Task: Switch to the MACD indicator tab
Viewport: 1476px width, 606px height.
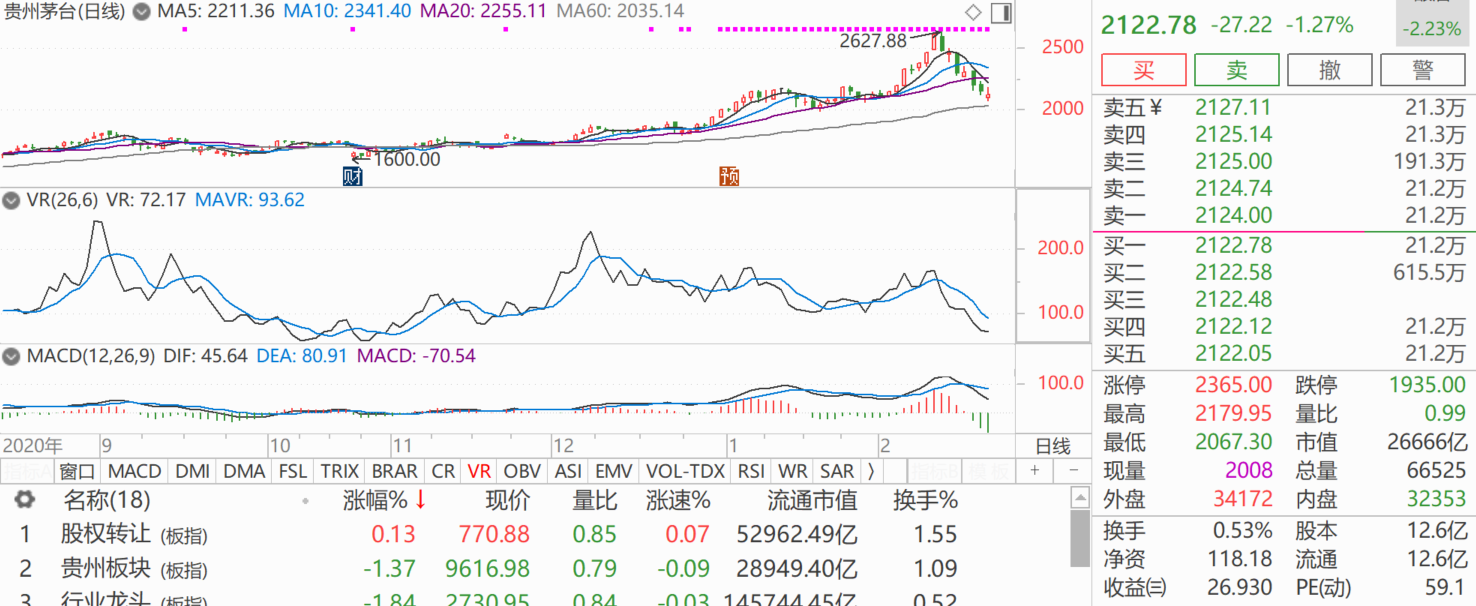Action: (x=134, y=471)
